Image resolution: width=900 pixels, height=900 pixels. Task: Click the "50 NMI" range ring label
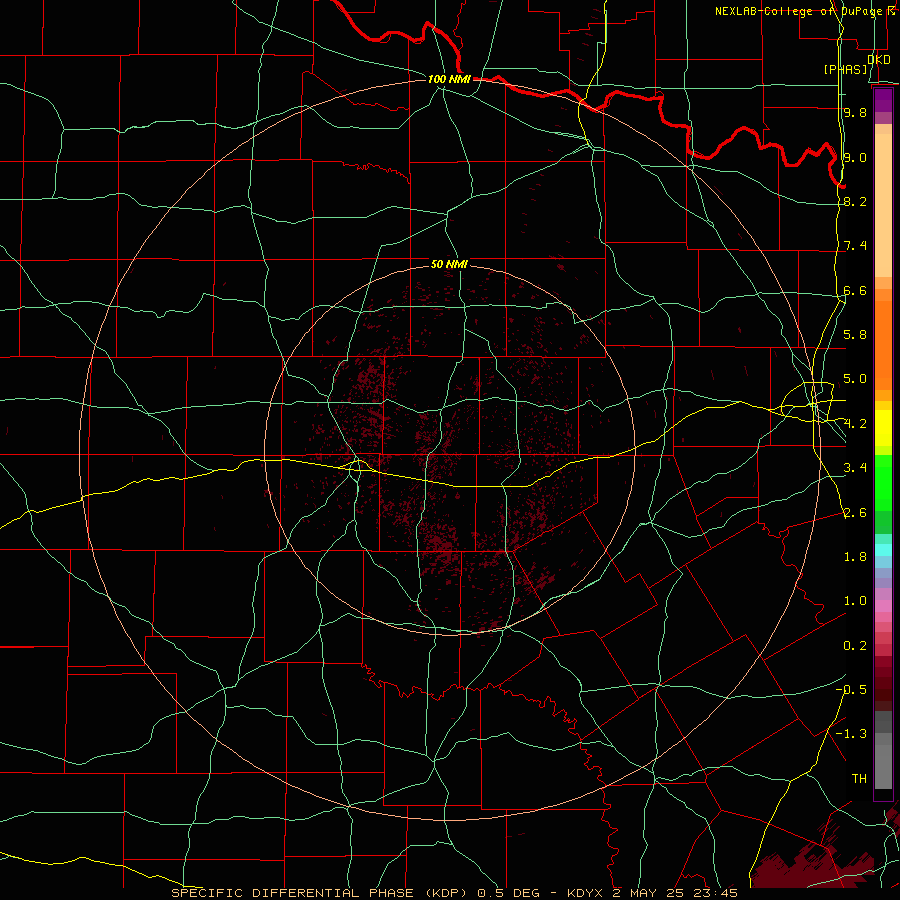point(449,264)
